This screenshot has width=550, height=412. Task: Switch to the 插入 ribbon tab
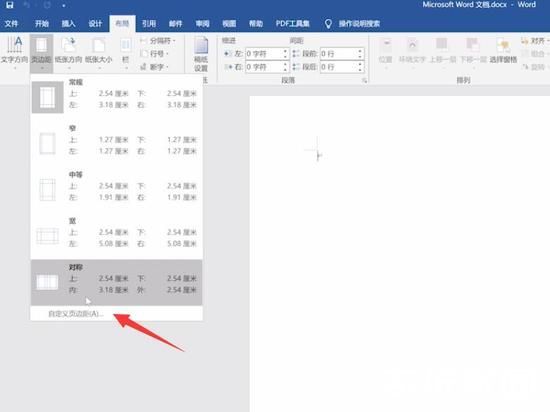tap(68, 23)
